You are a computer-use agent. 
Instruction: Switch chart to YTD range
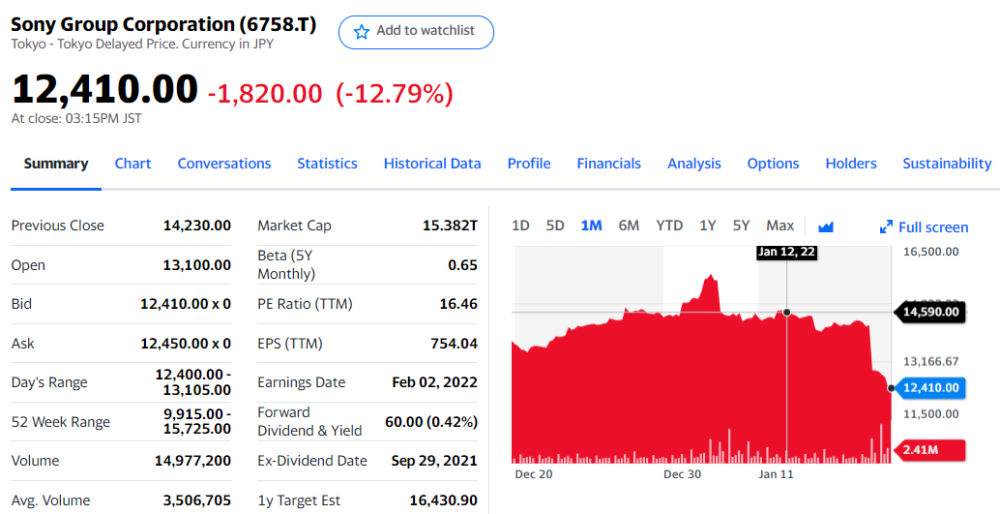[x=669, y=226]
